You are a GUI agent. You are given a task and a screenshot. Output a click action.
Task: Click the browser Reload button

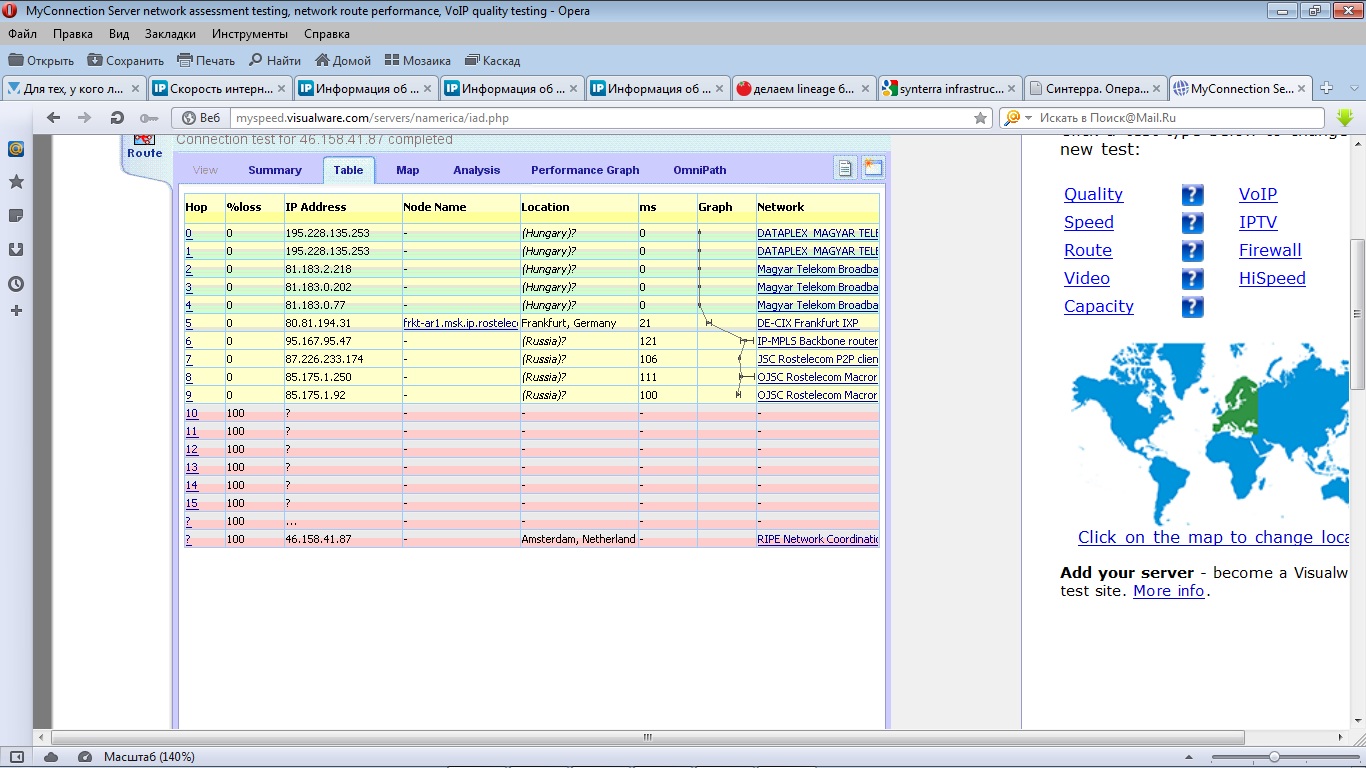pos(117,118)
